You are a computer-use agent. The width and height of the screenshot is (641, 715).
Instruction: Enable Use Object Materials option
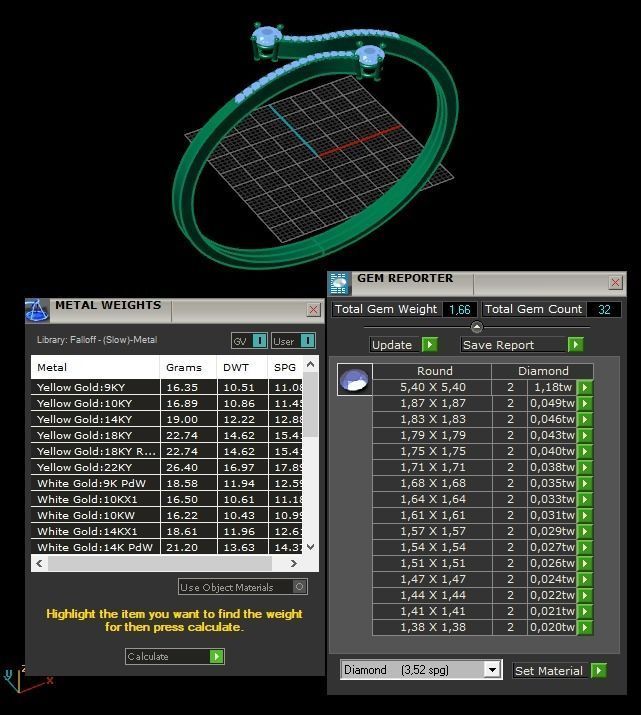point(299,587)
